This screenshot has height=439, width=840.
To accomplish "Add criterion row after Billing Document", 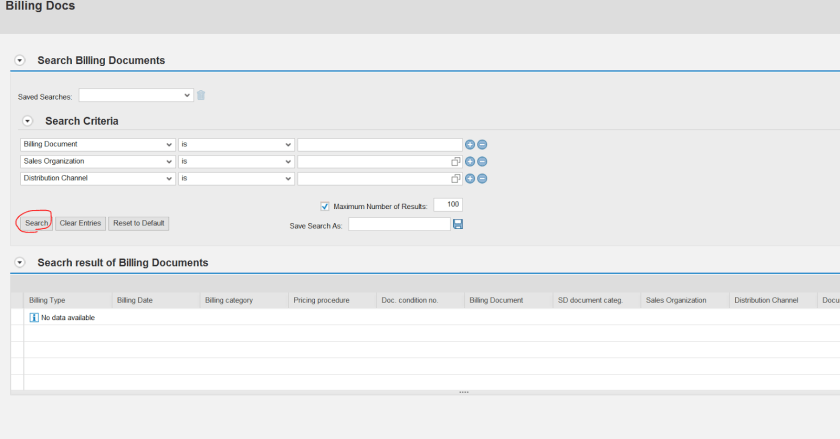I will pos(470,145).
